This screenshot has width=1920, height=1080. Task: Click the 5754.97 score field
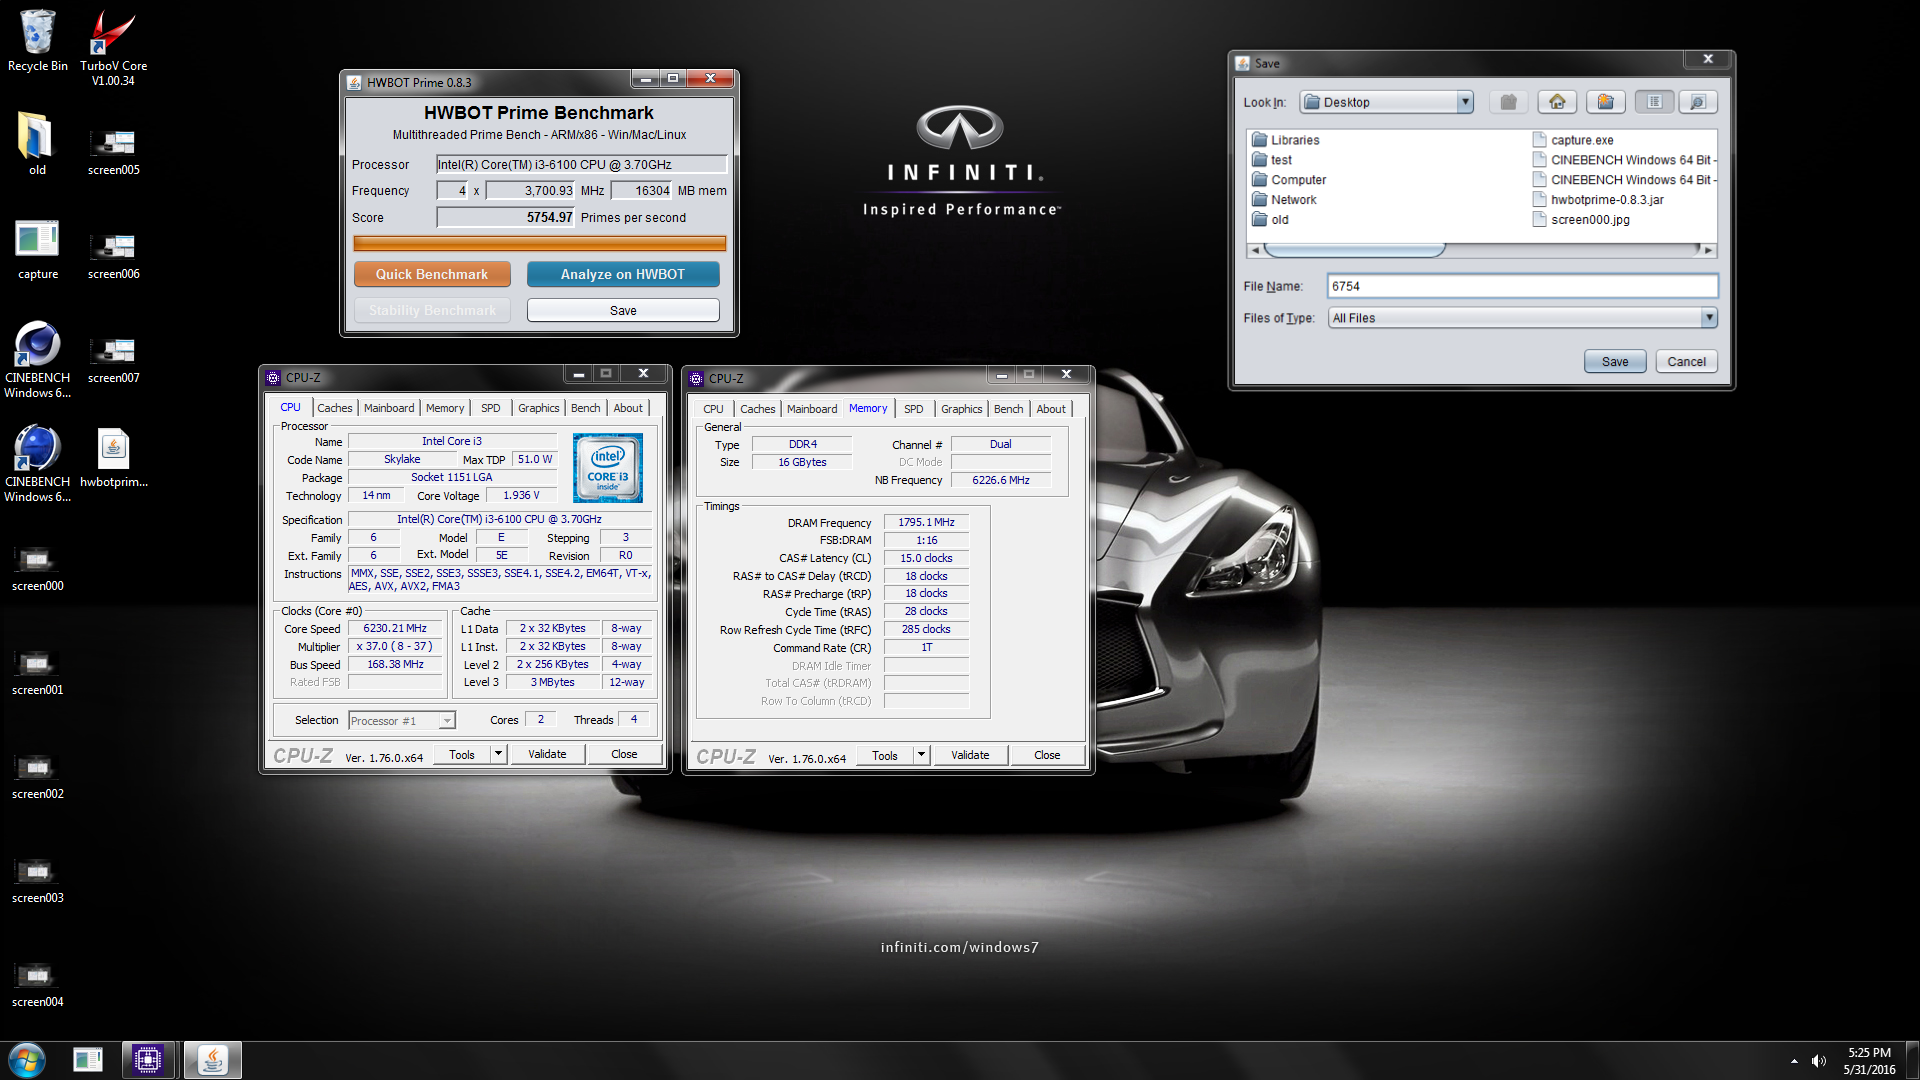point(505,218)
